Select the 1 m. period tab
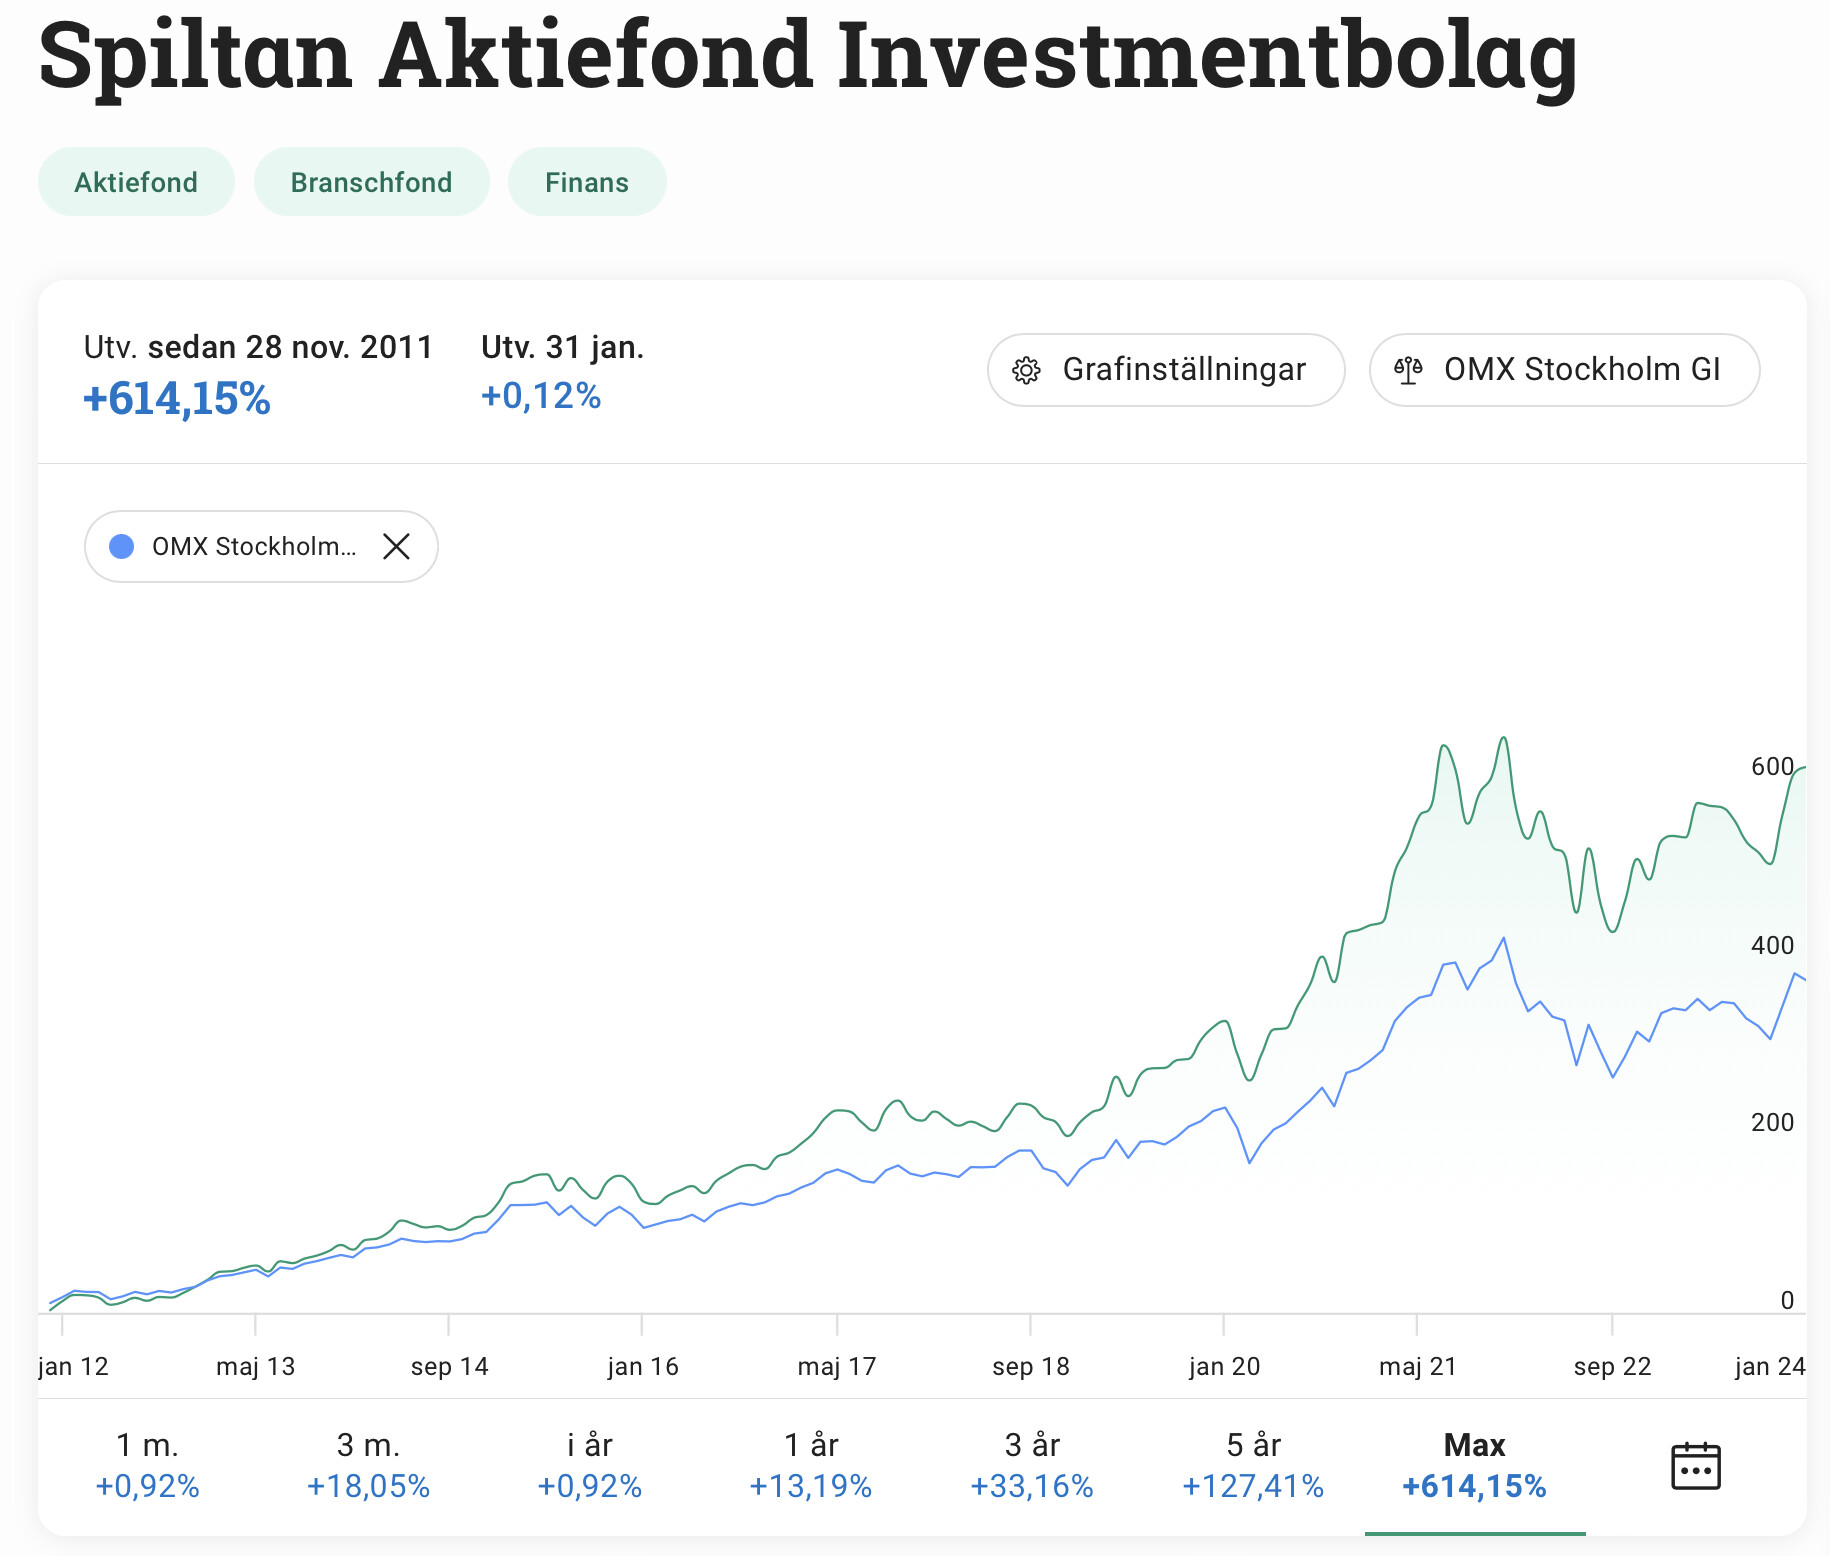 (x=148, y=1465)
